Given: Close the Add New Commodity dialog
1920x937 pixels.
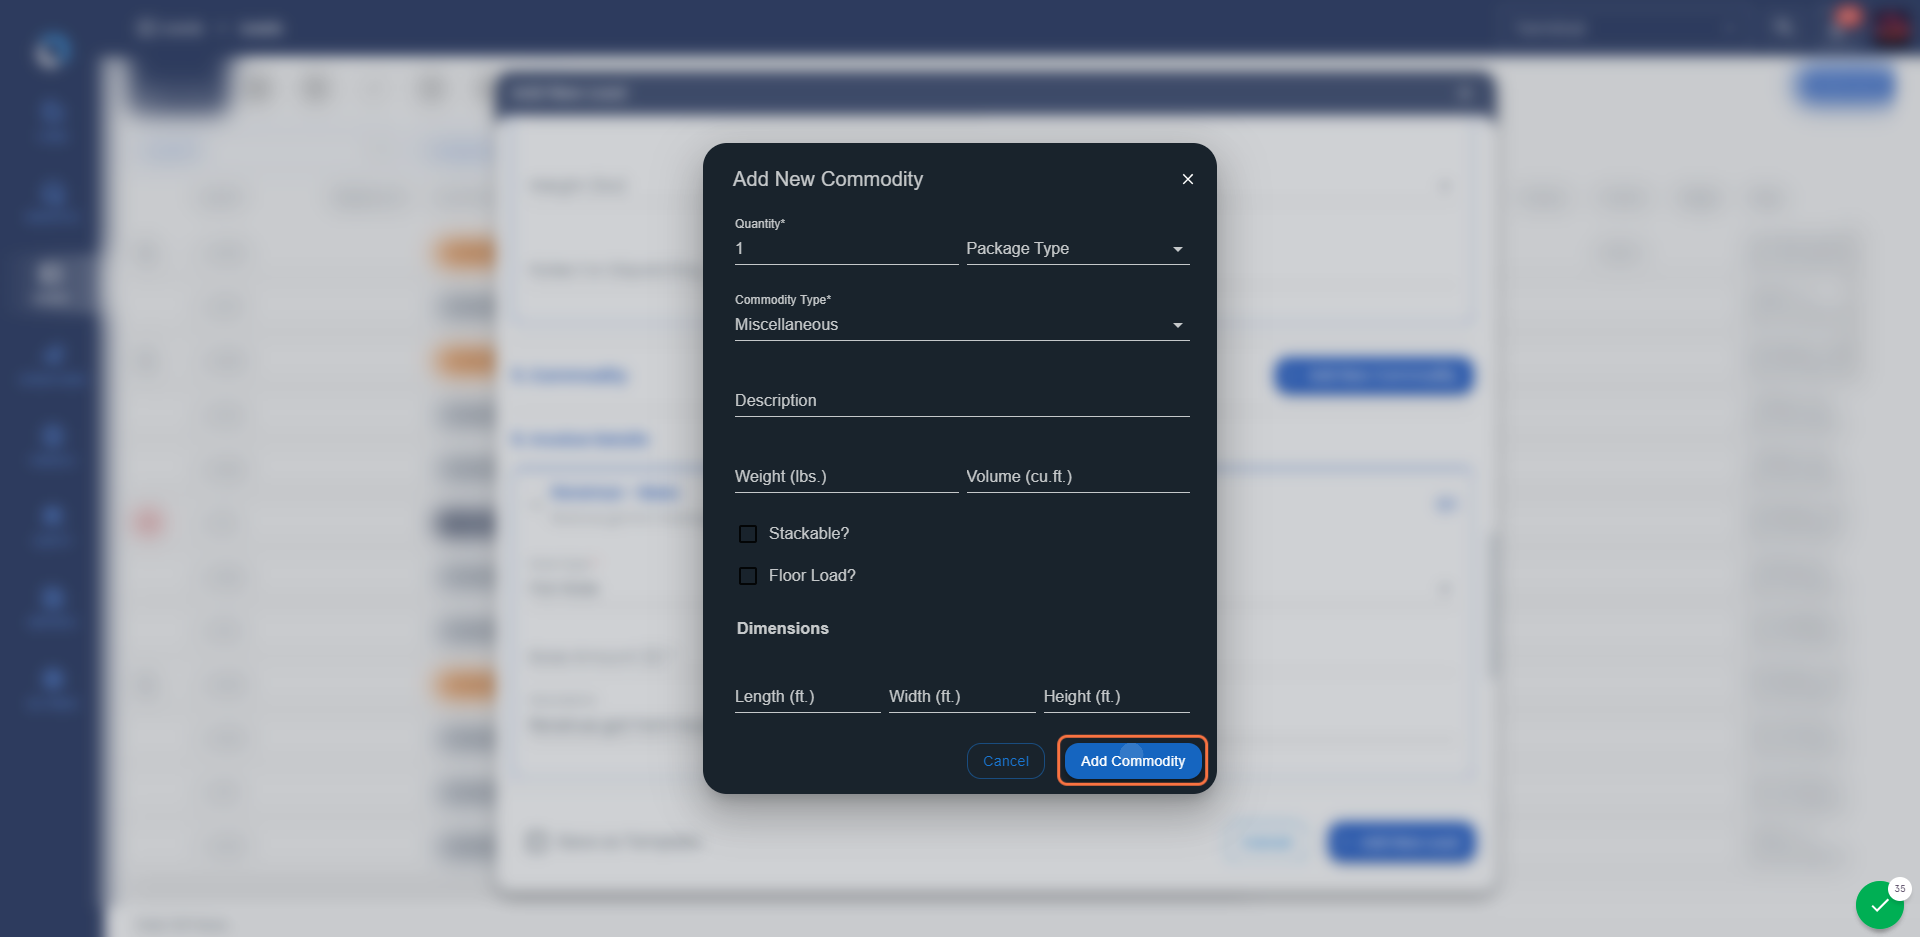Looking at the screenshot, I should click(1188, 179).
